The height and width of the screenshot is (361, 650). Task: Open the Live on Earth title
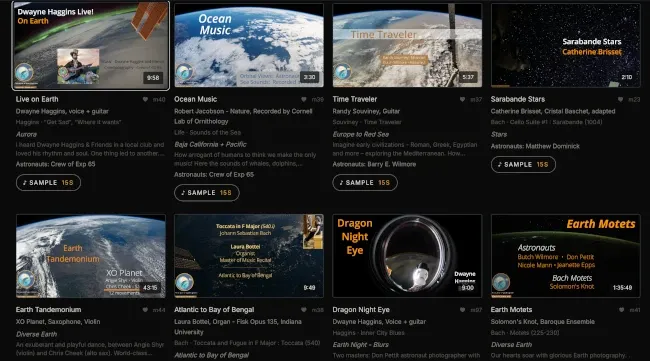coord(37,99)
